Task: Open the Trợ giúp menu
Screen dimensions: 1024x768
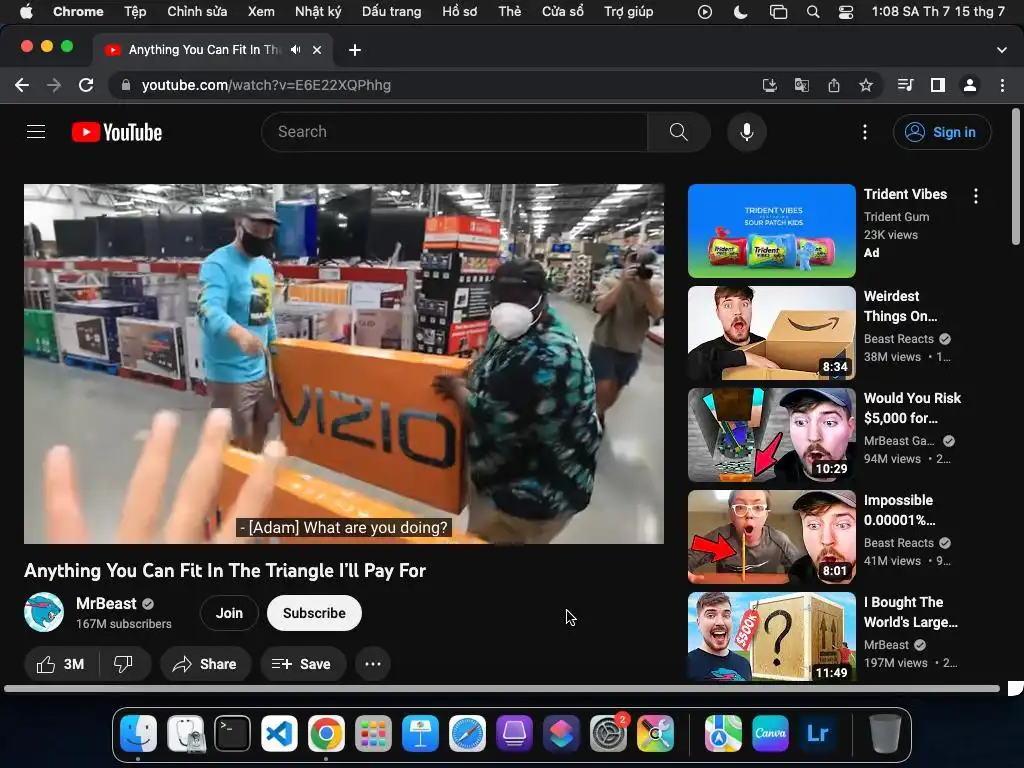Action: (x=628, y=12)
